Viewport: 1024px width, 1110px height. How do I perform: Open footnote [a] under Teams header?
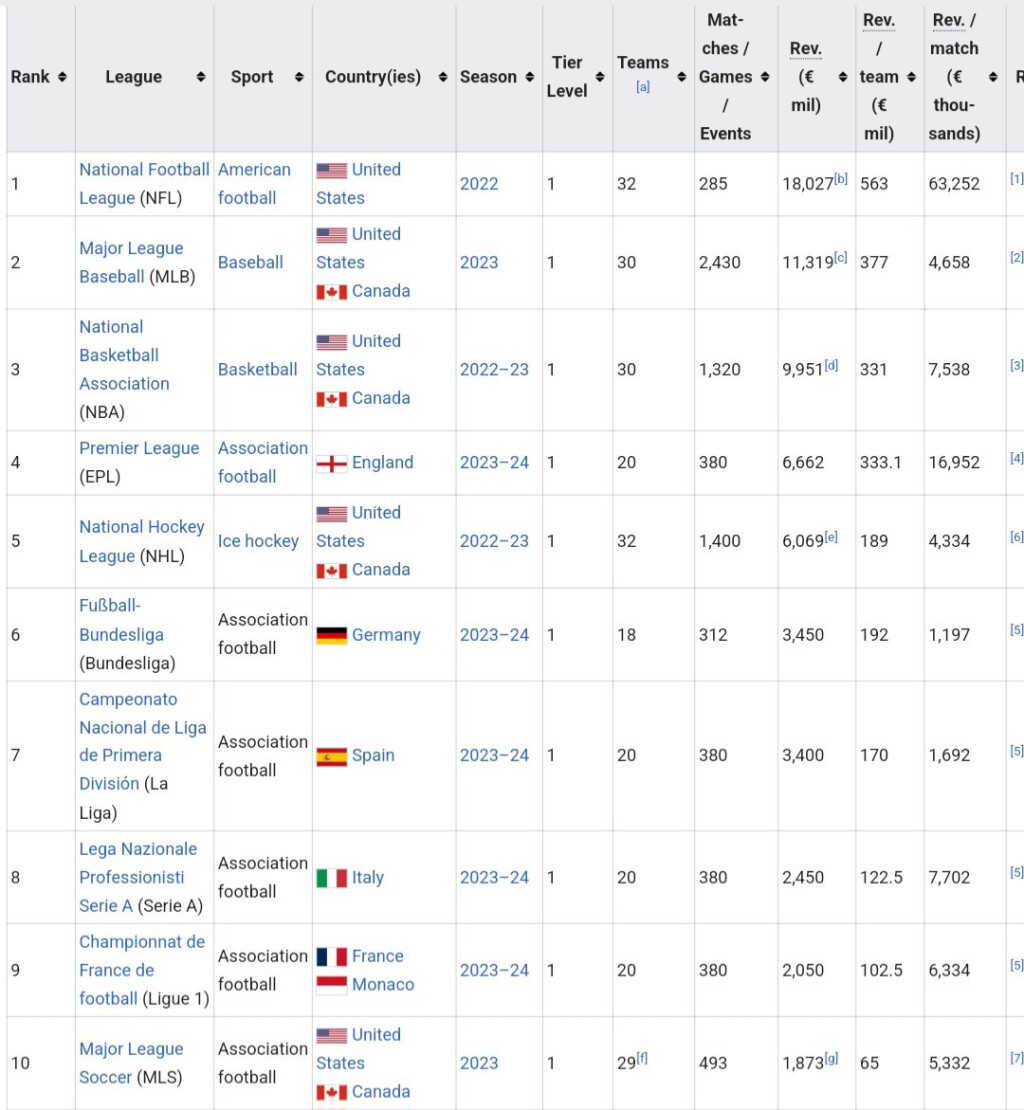point(643,87)
